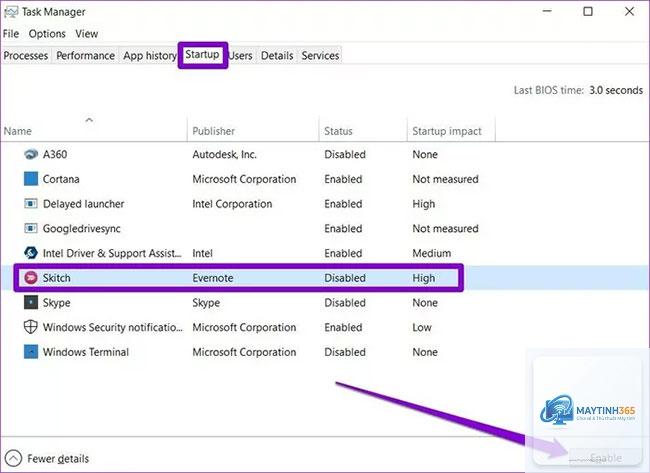This screenshot has height=473, width=650.
Task: Click the Last BIOS time value
Action: tap(616, 90)
